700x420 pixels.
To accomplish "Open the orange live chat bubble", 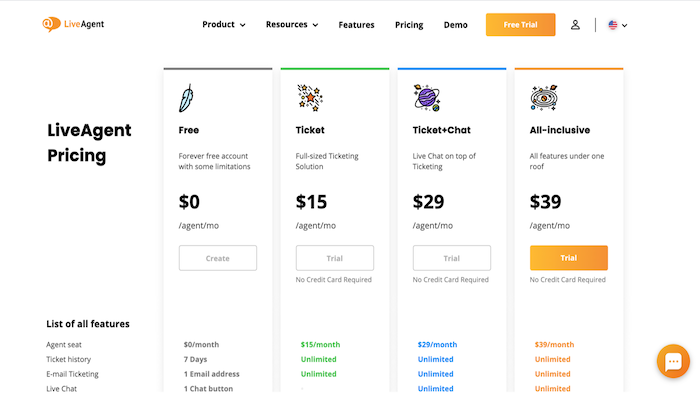I will tap(673, 361).
